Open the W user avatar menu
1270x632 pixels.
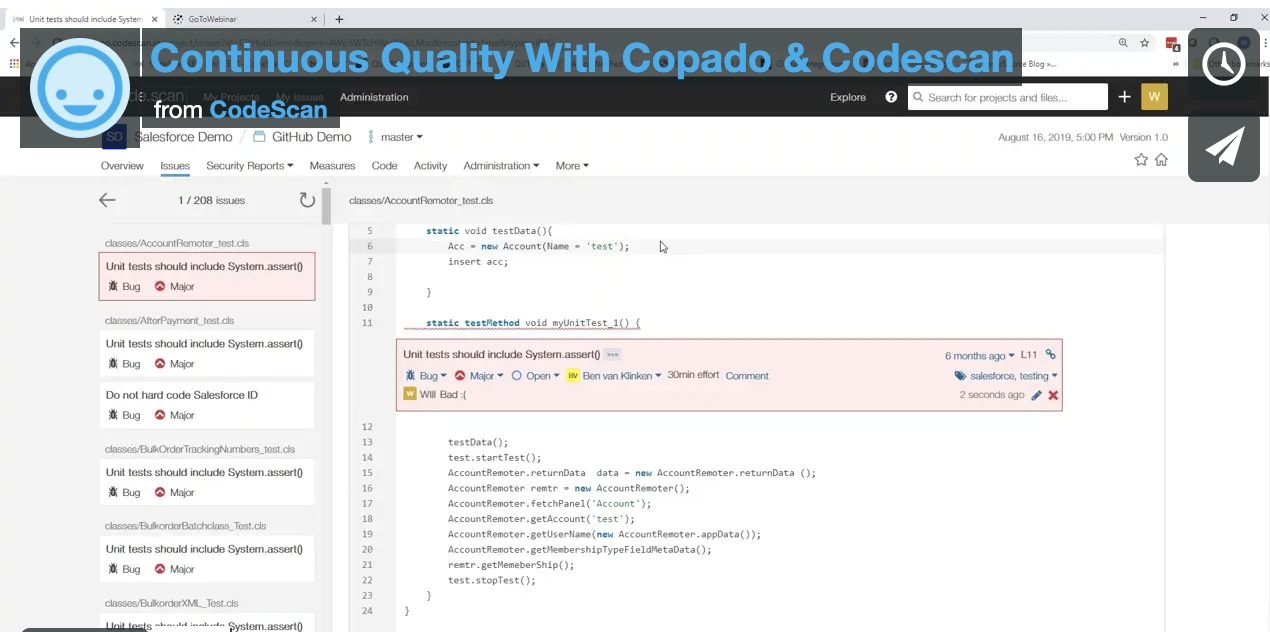click(x=1154, y=96)
